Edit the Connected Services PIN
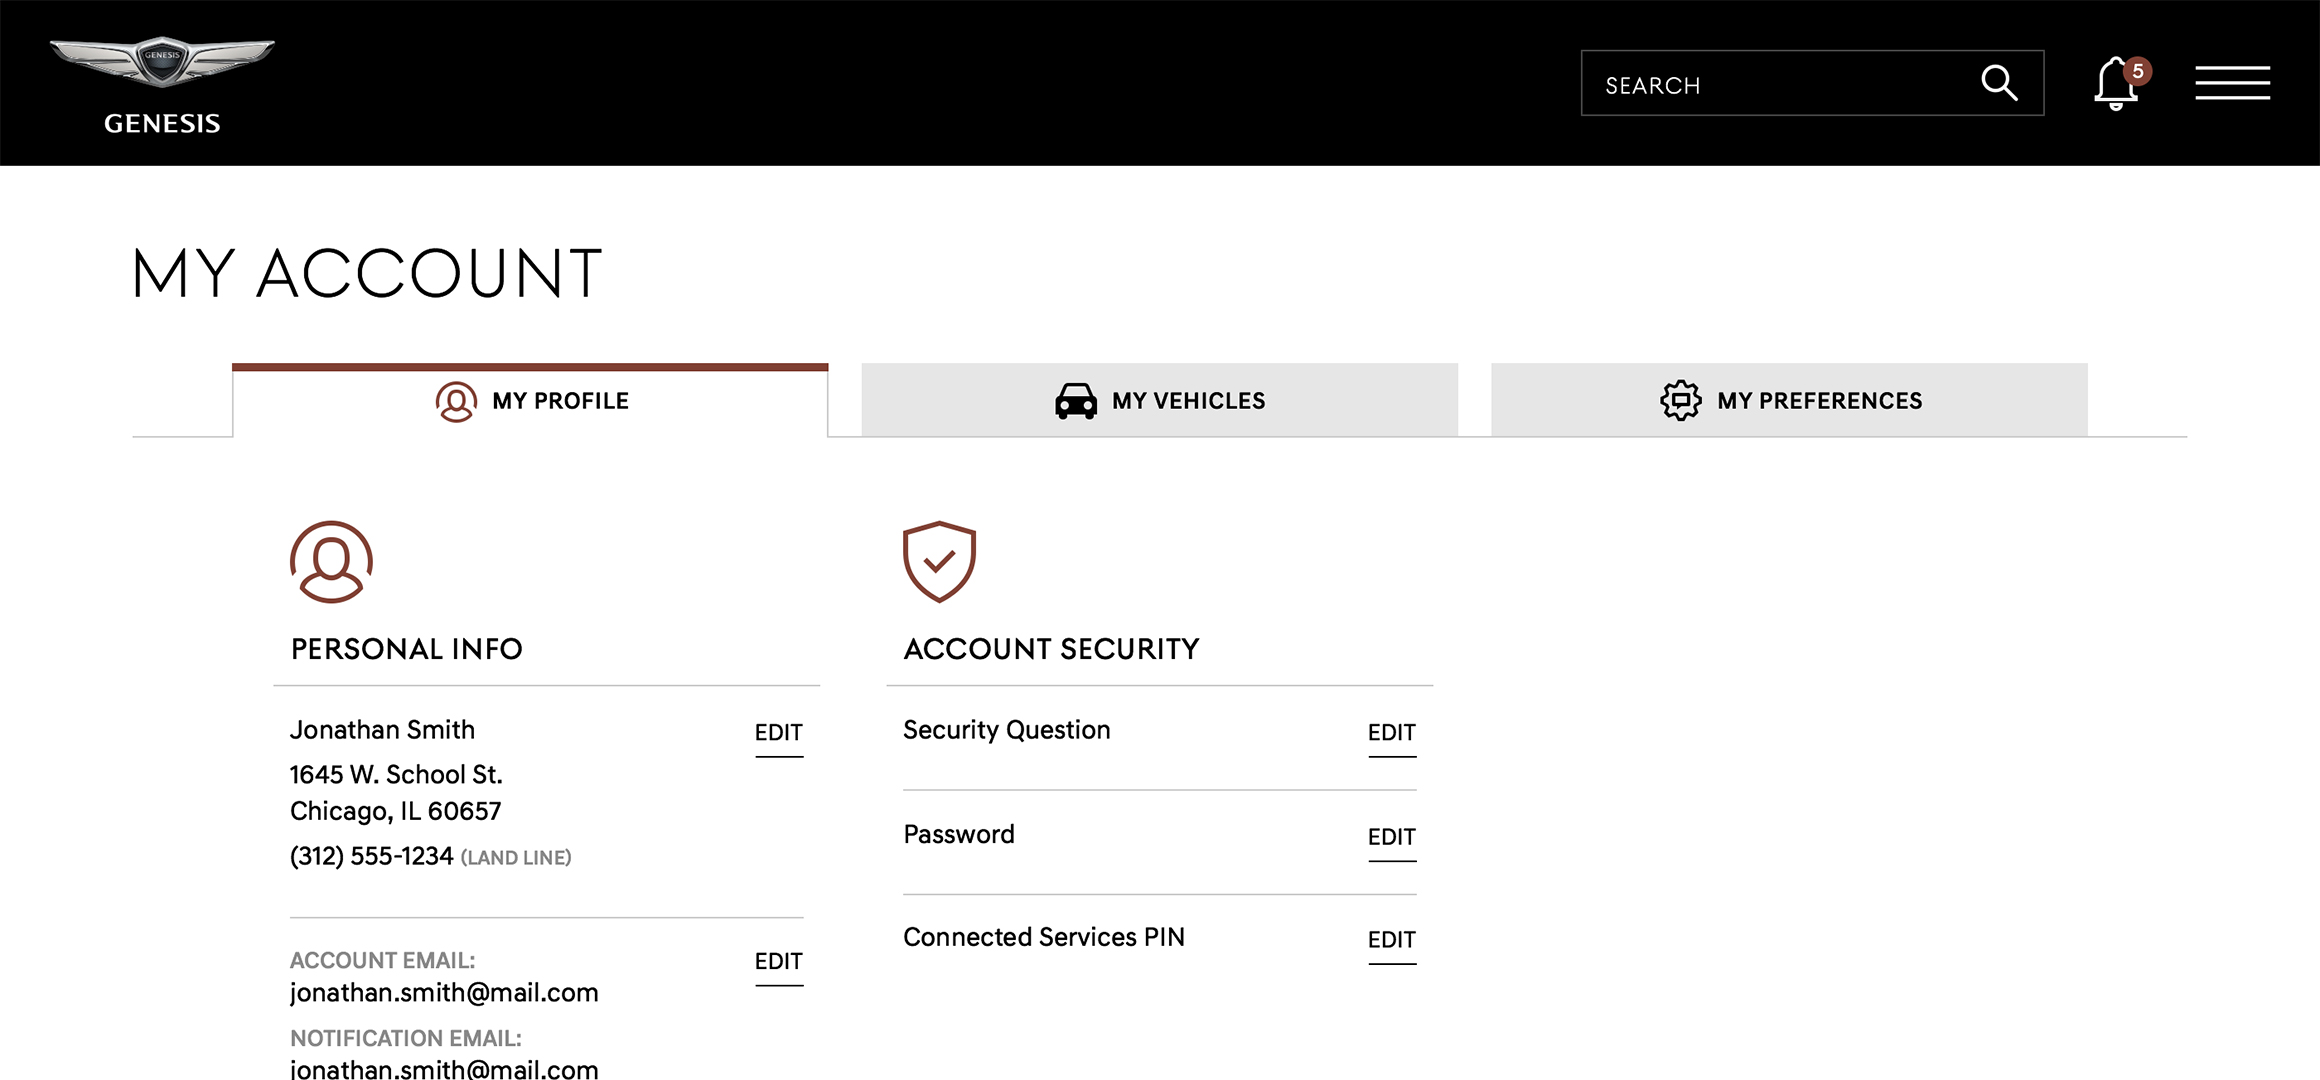Image resolution: width=2320 pixels, height=1080 pixels. click(1391, 940)
